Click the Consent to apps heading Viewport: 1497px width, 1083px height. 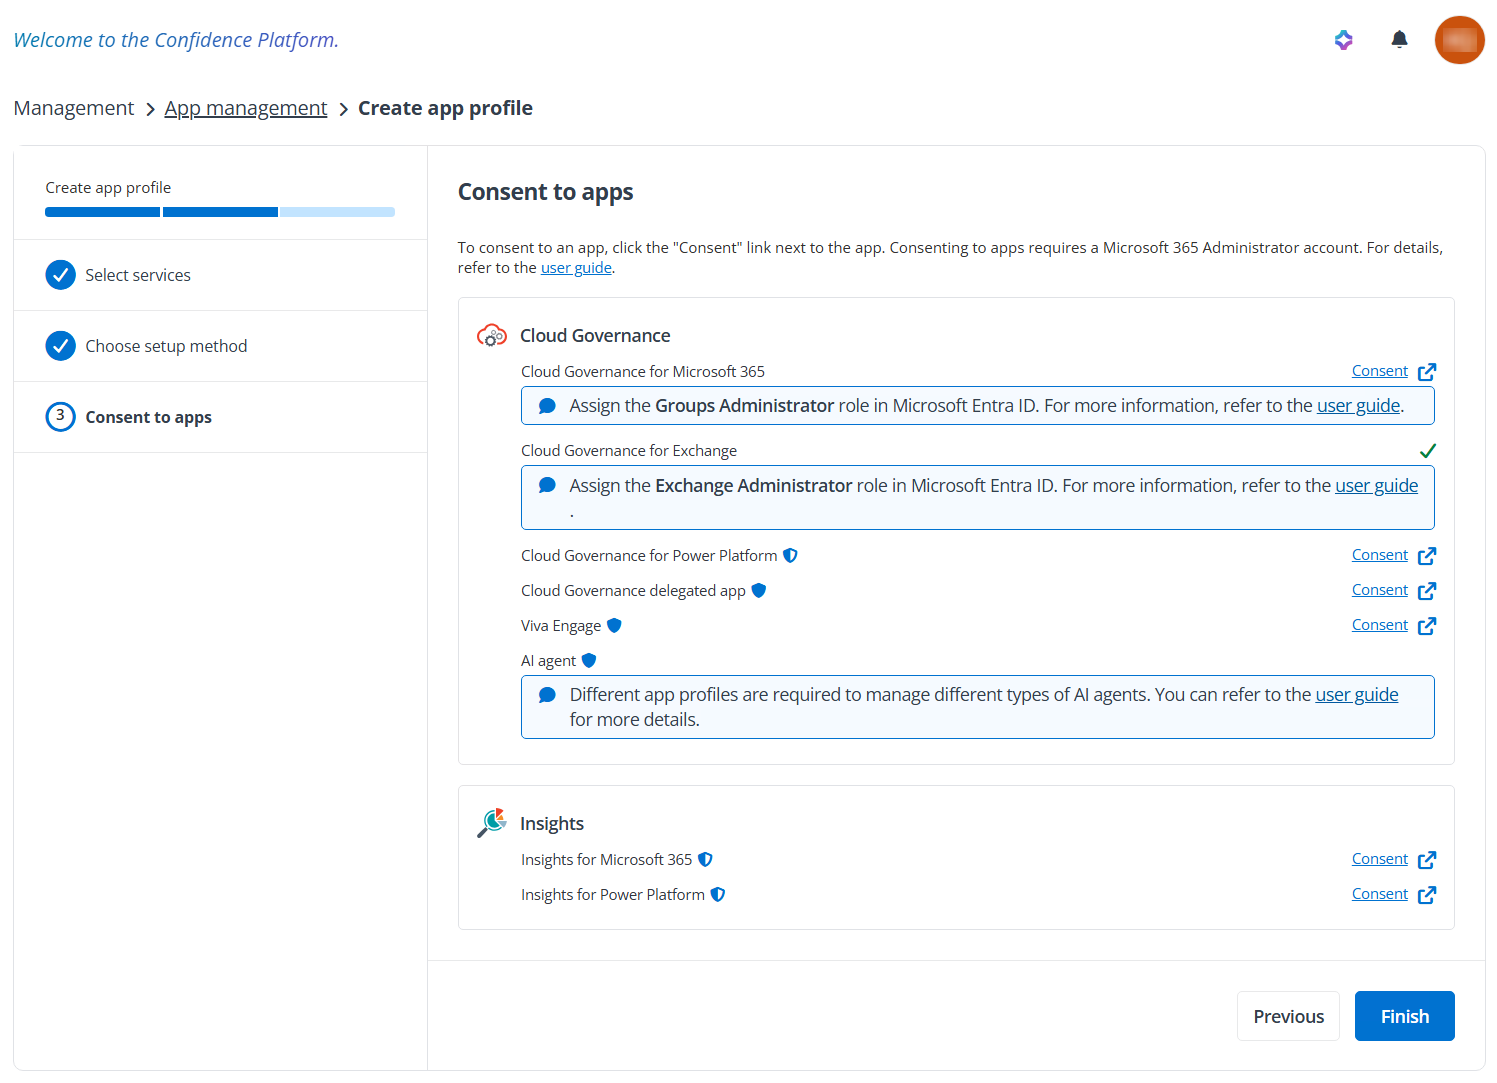[545, 192]
